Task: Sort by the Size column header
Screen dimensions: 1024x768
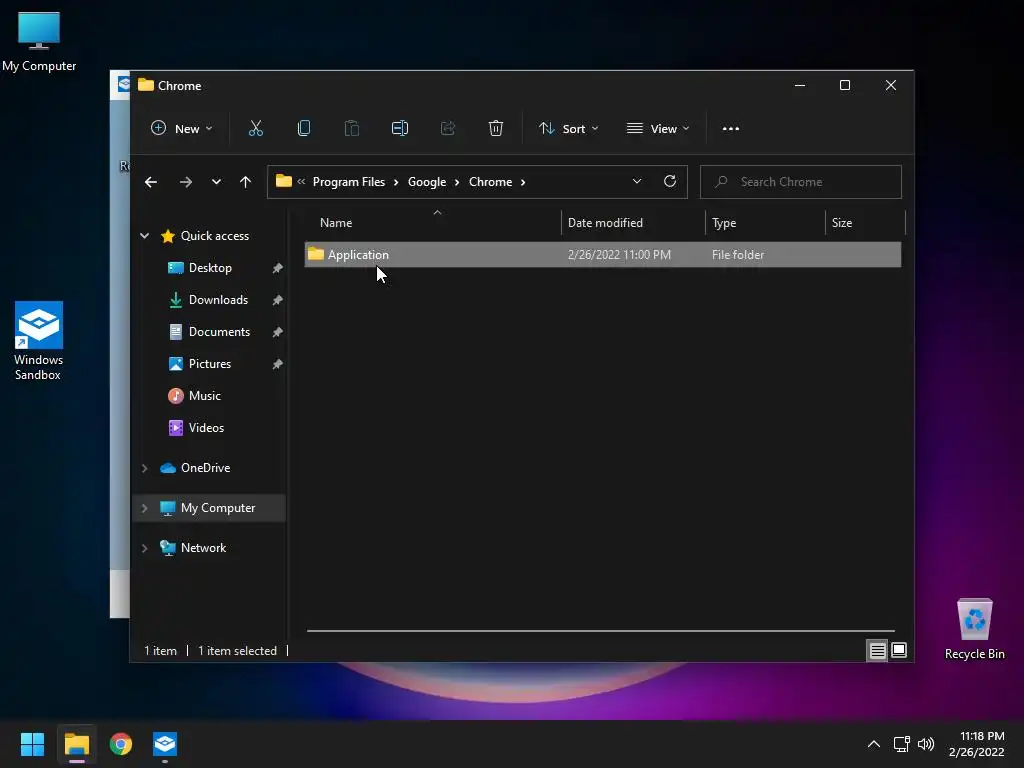Action: [x=865, y=223]
